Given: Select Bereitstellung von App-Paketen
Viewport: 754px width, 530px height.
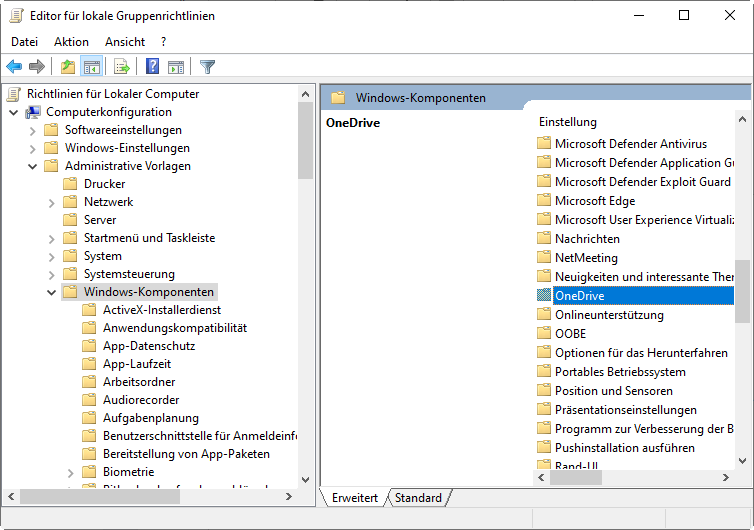Looking at the screenshot, I should [x=186, y=454].
